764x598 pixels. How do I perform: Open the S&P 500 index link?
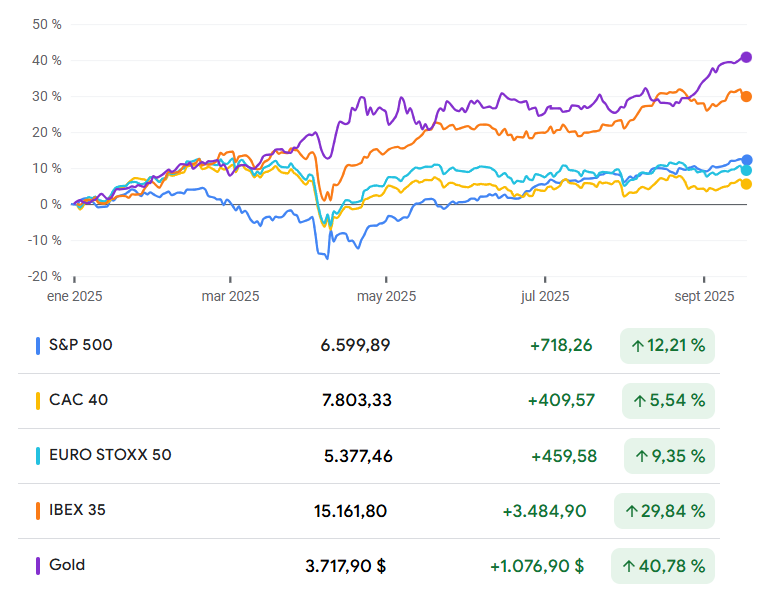point(81,345)
